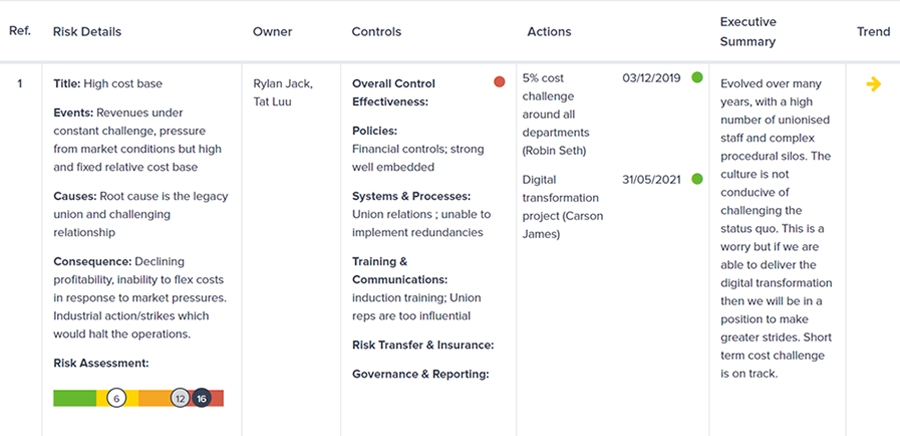Open the 'Digital transformation project' action

point(562,207)
